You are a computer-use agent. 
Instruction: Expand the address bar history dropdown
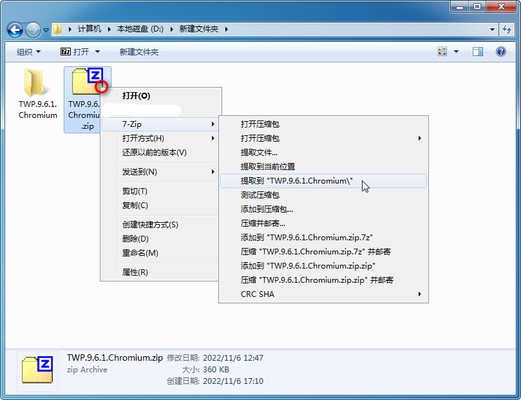[492, 29]
